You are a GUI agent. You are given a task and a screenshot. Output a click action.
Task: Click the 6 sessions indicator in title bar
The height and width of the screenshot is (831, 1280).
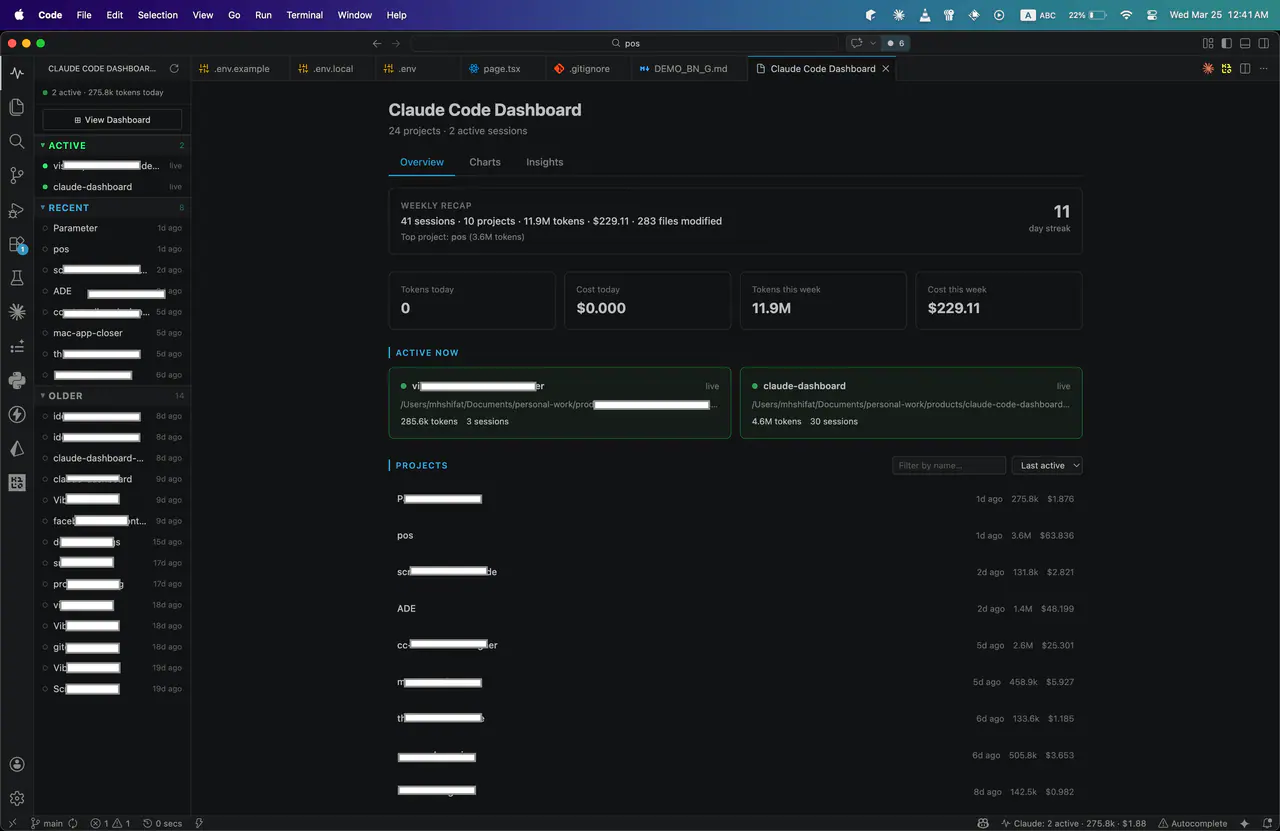[x=895, y=43]
